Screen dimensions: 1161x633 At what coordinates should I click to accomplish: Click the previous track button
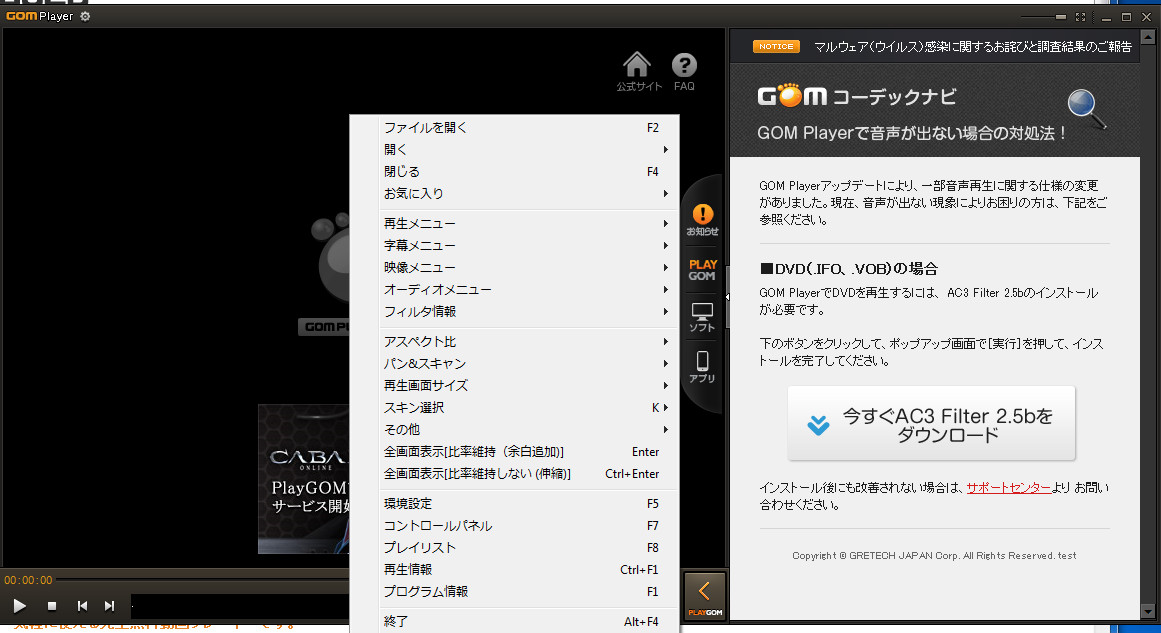pos(83,606)
